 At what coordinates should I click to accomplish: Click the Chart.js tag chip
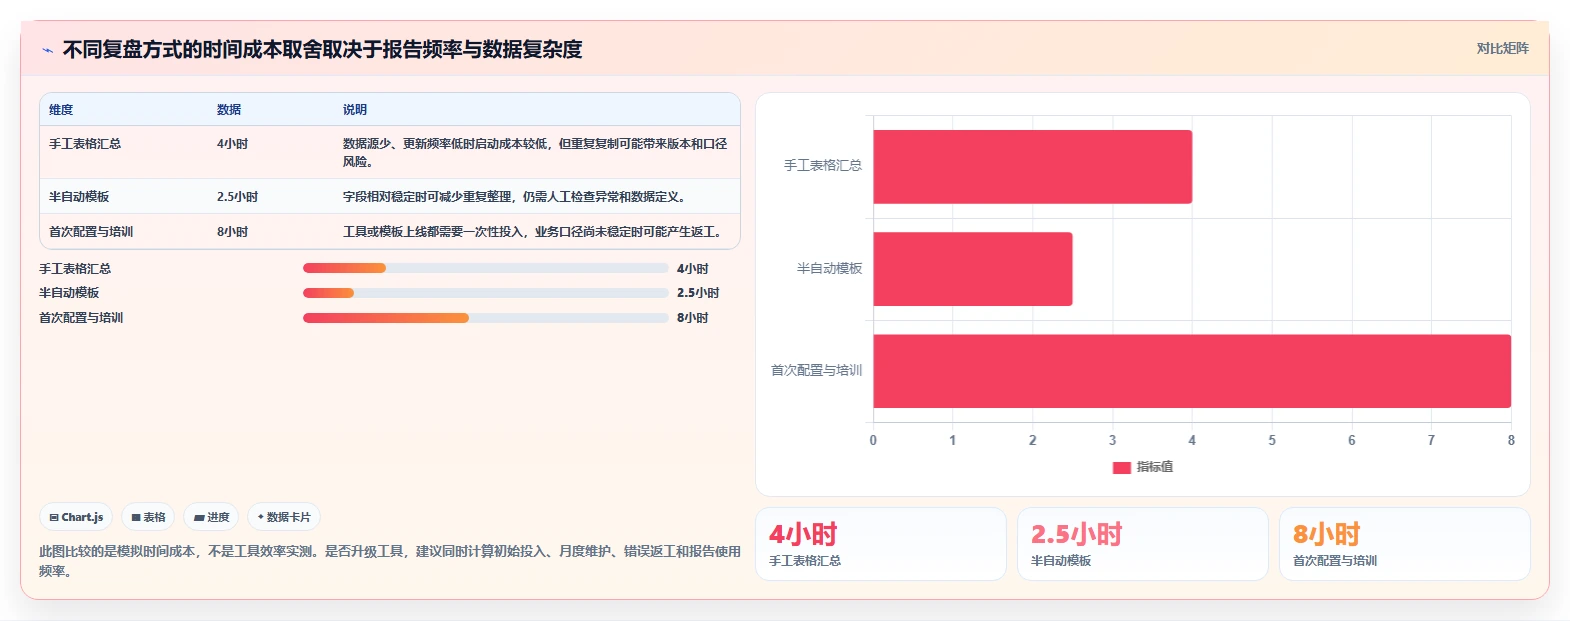tap(76, 517)
